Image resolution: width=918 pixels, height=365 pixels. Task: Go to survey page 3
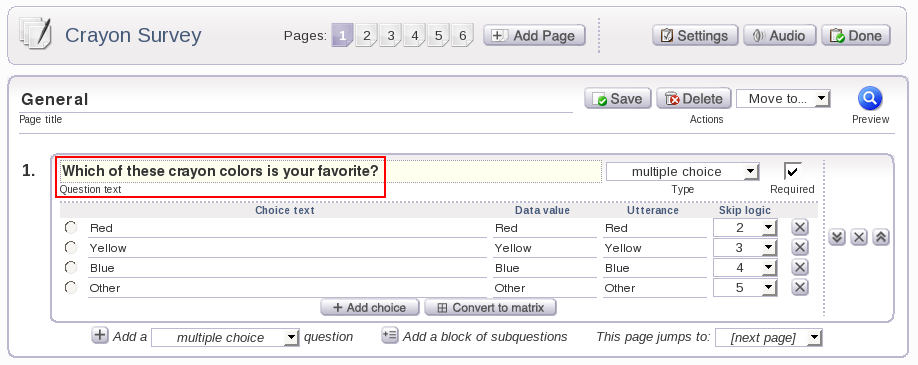click(x=391, y=36)
